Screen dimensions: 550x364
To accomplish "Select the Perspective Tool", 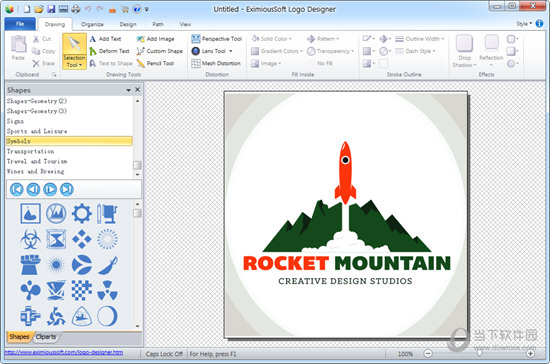I will click(217, 39).
